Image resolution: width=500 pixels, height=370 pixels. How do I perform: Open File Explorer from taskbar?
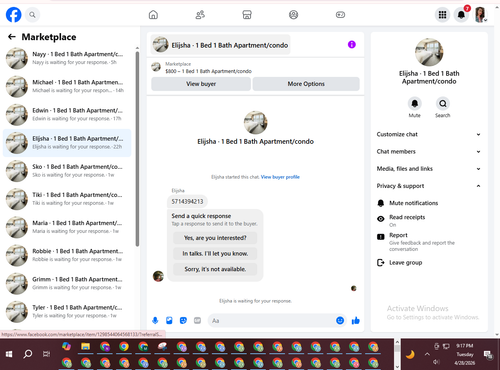coord(86,347)
